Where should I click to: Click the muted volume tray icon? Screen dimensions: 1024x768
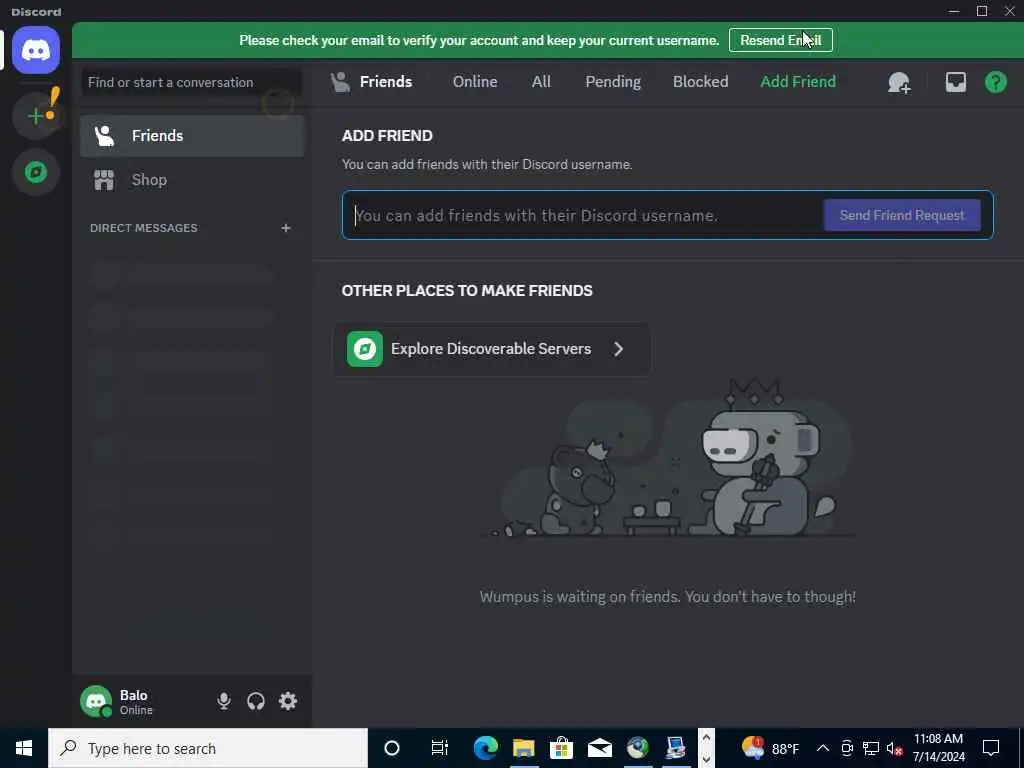point(894,748)
